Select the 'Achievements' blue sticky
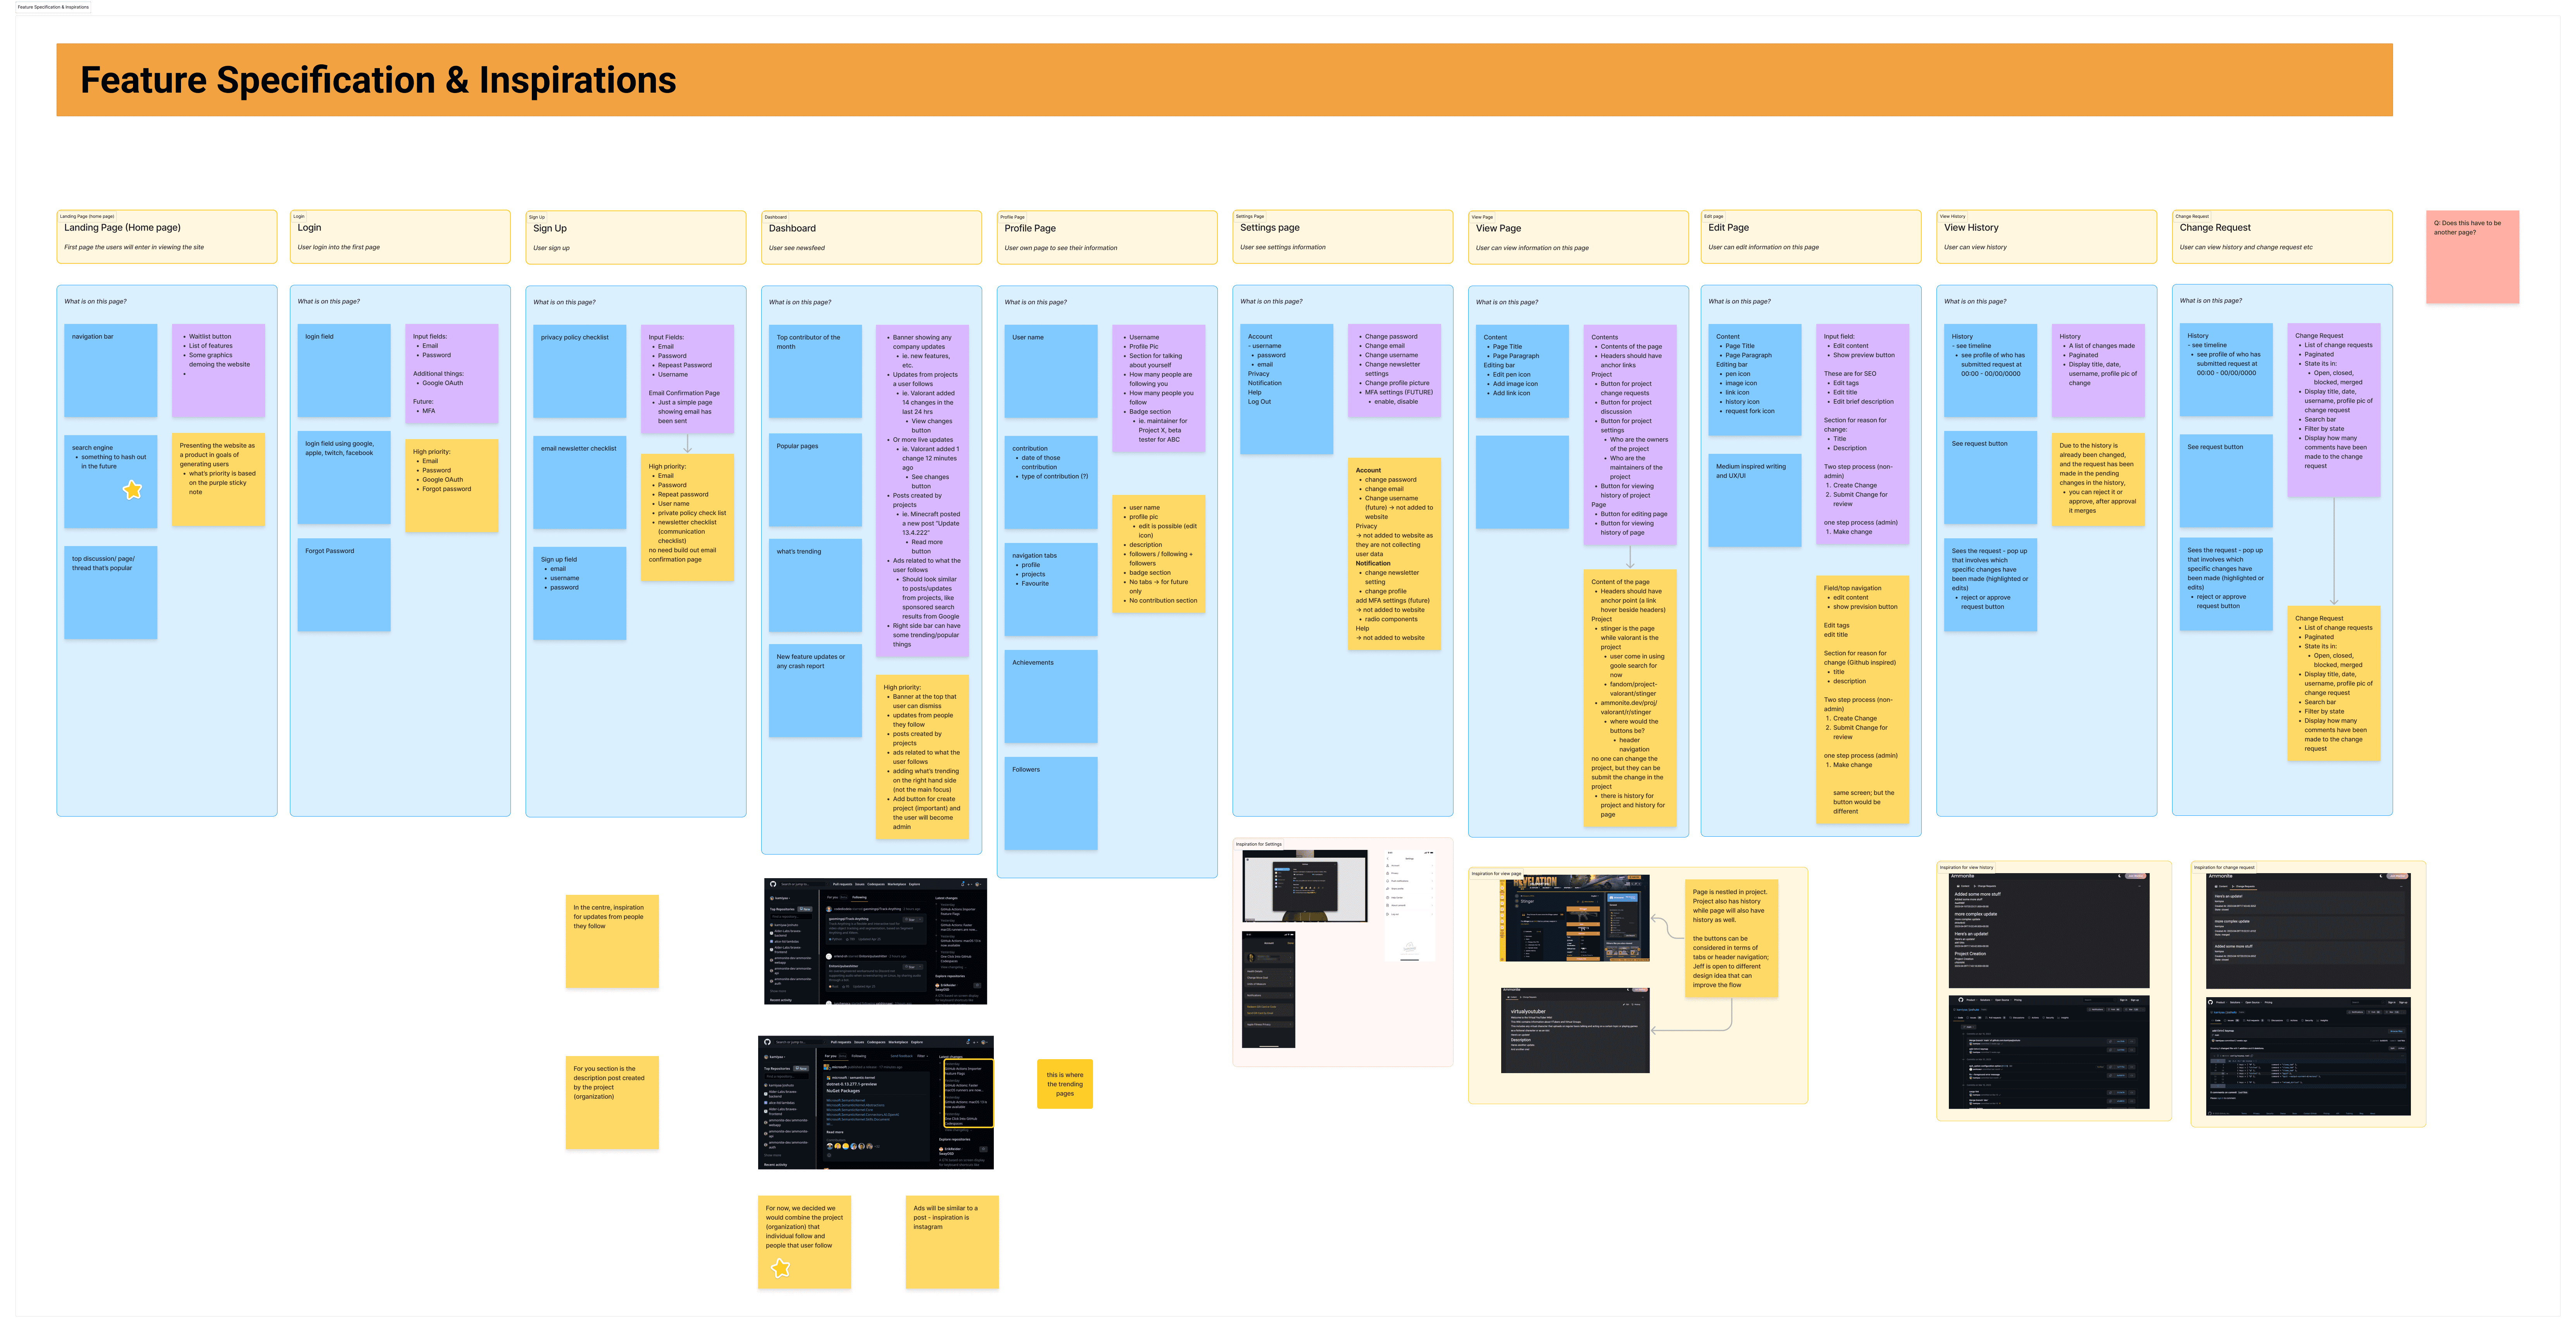 coord(1051,696)
